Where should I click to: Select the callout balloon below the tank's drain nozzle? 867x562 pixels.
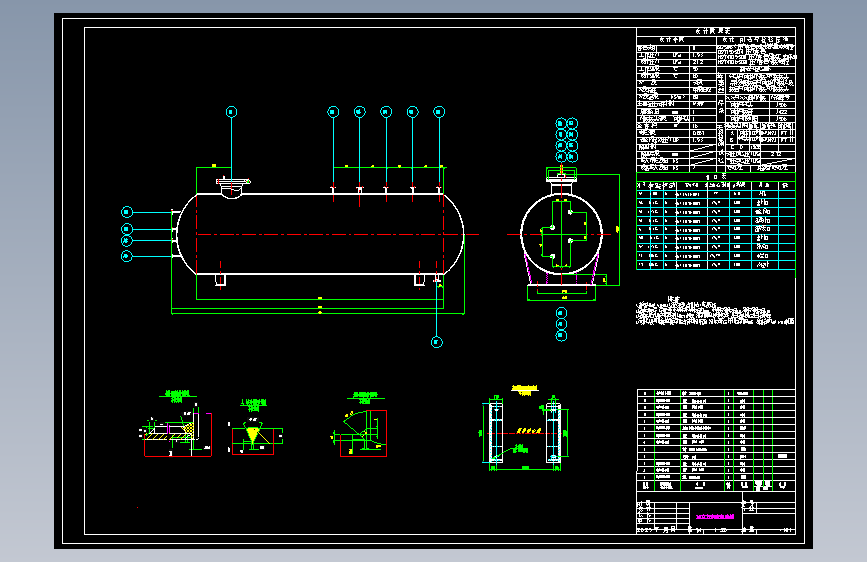click(437, 342)
